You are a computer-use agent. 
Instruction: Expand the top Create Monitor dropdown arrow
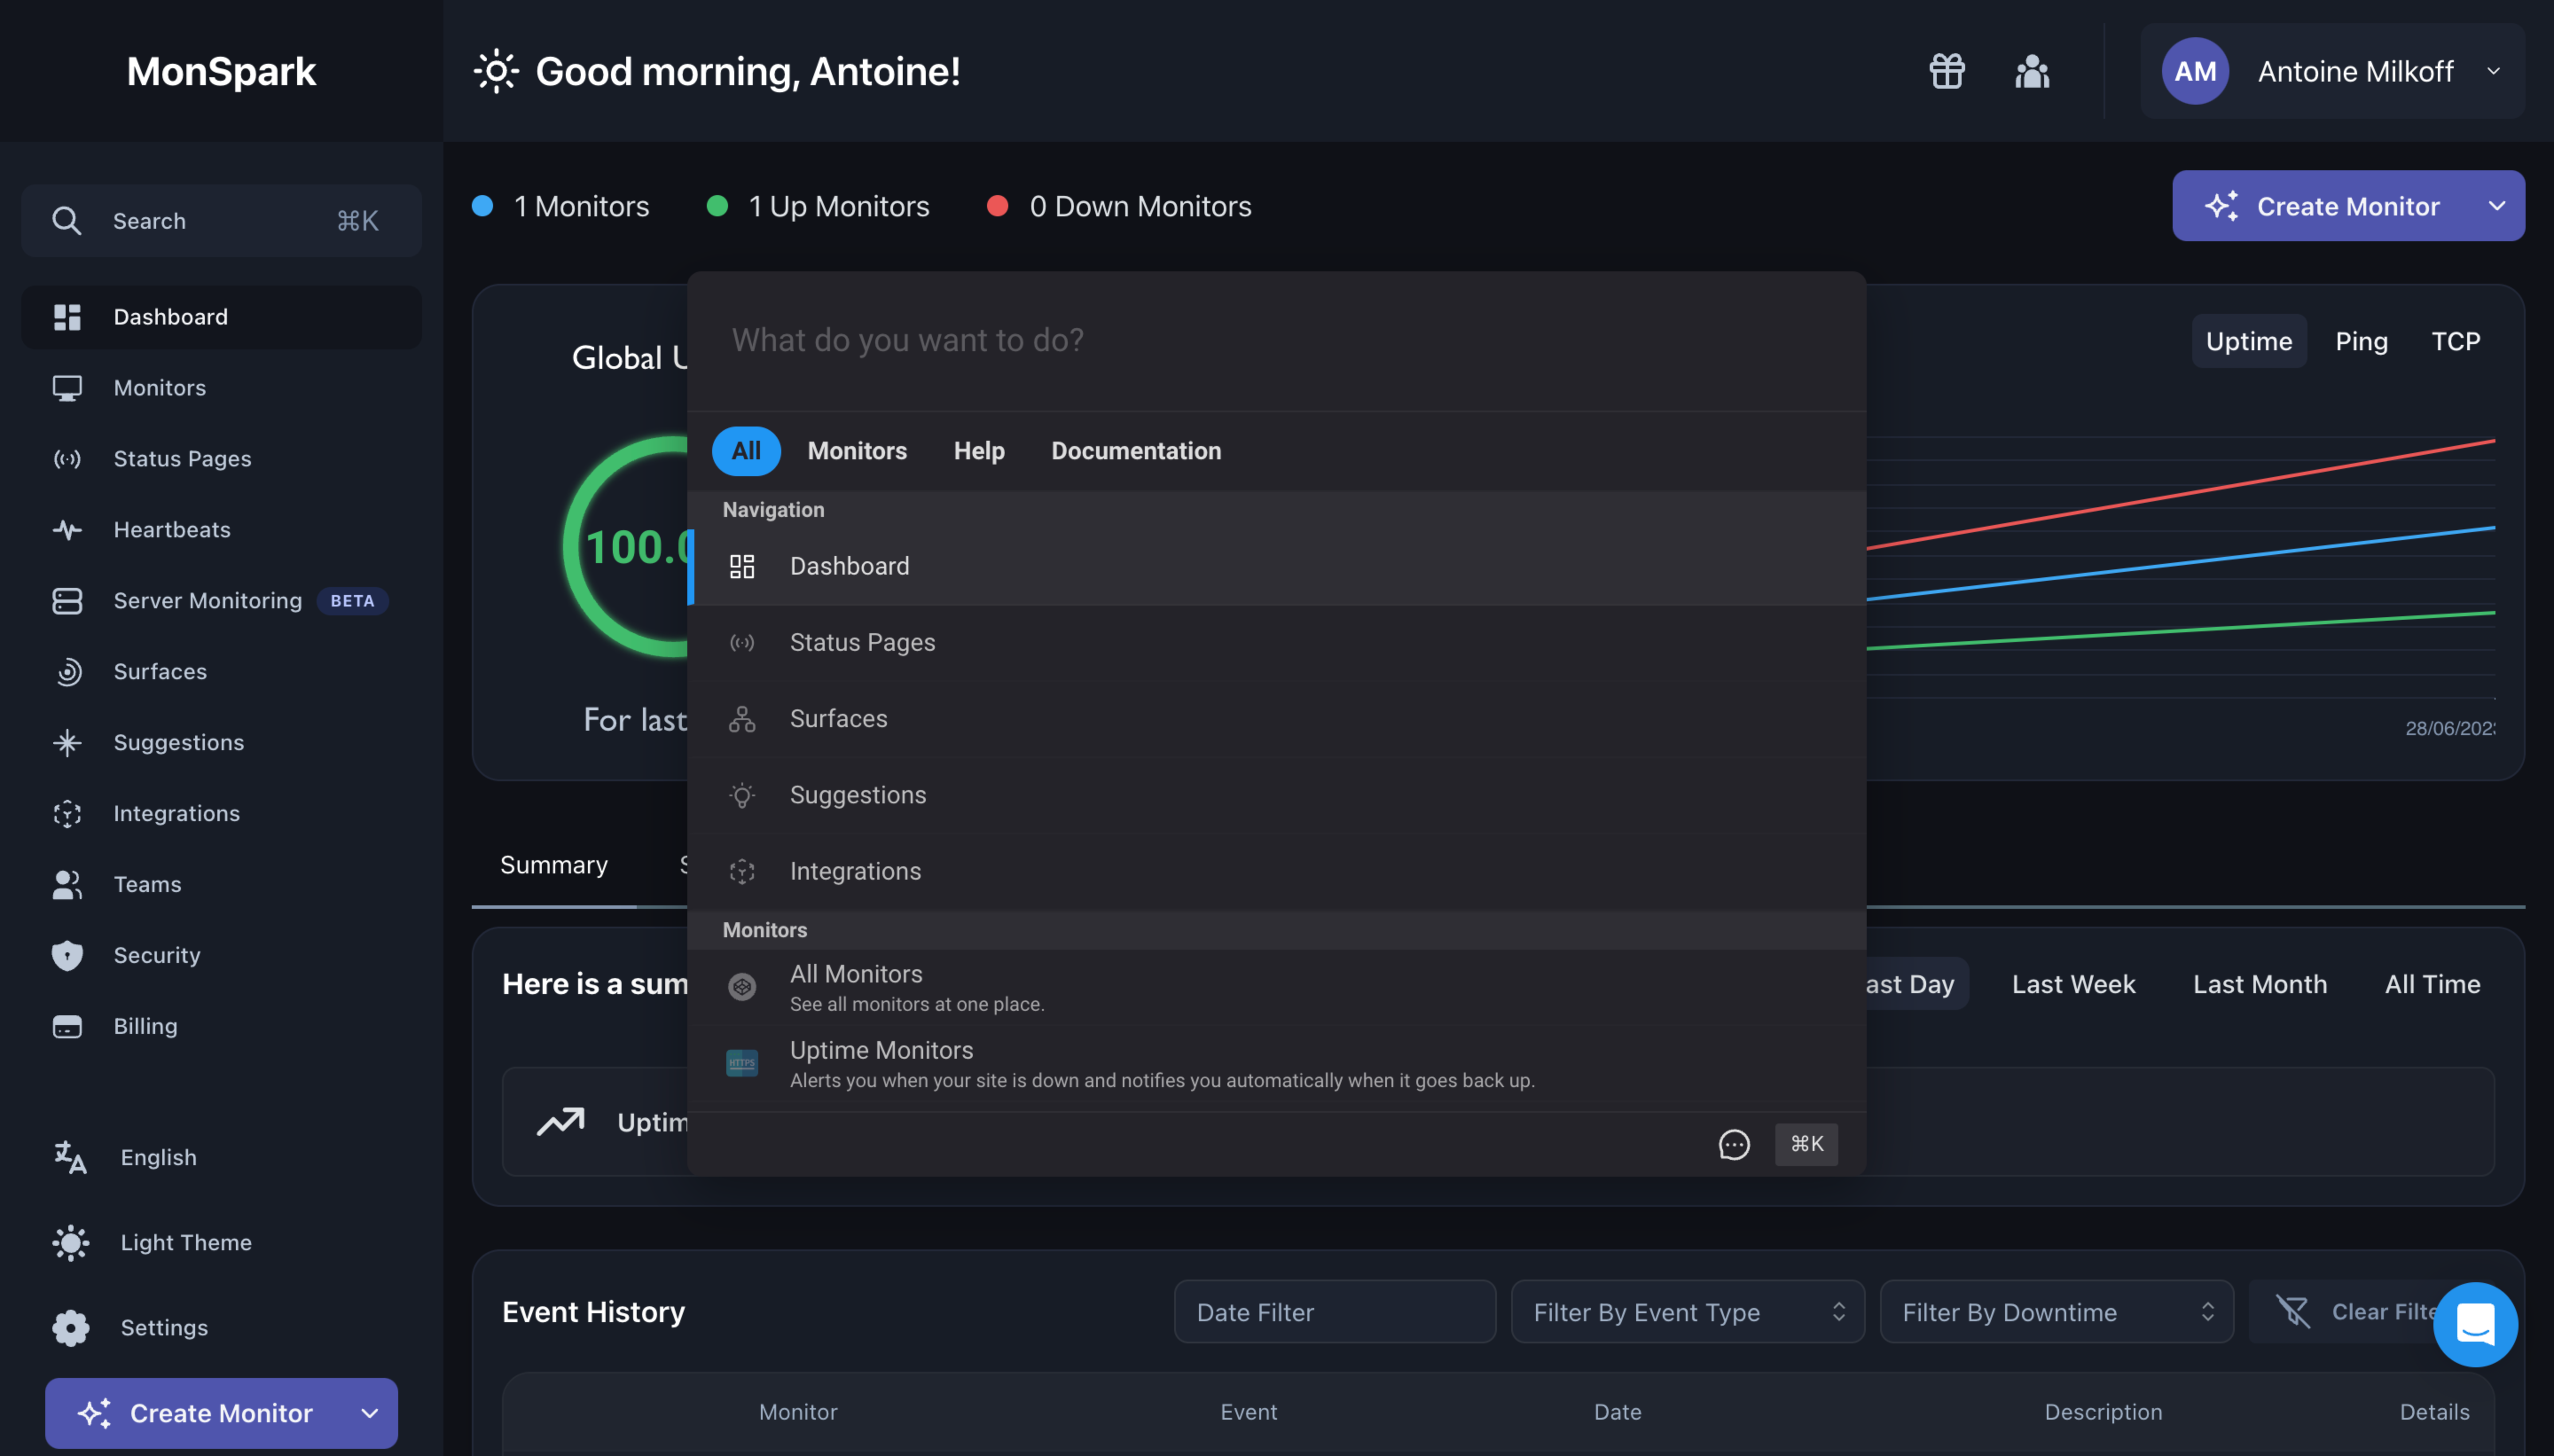click(x=2497, y=206)
